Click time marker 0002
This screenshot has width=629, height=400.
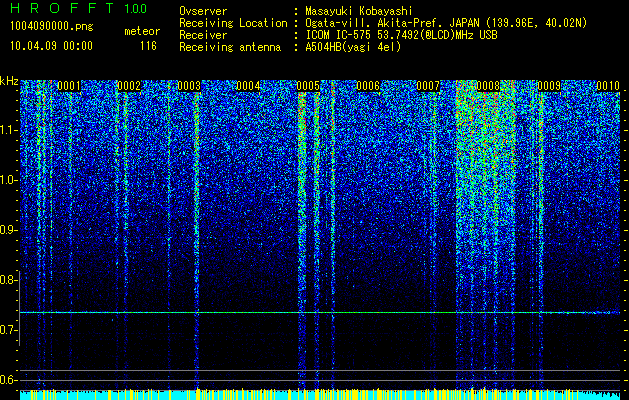pos(129,86)
